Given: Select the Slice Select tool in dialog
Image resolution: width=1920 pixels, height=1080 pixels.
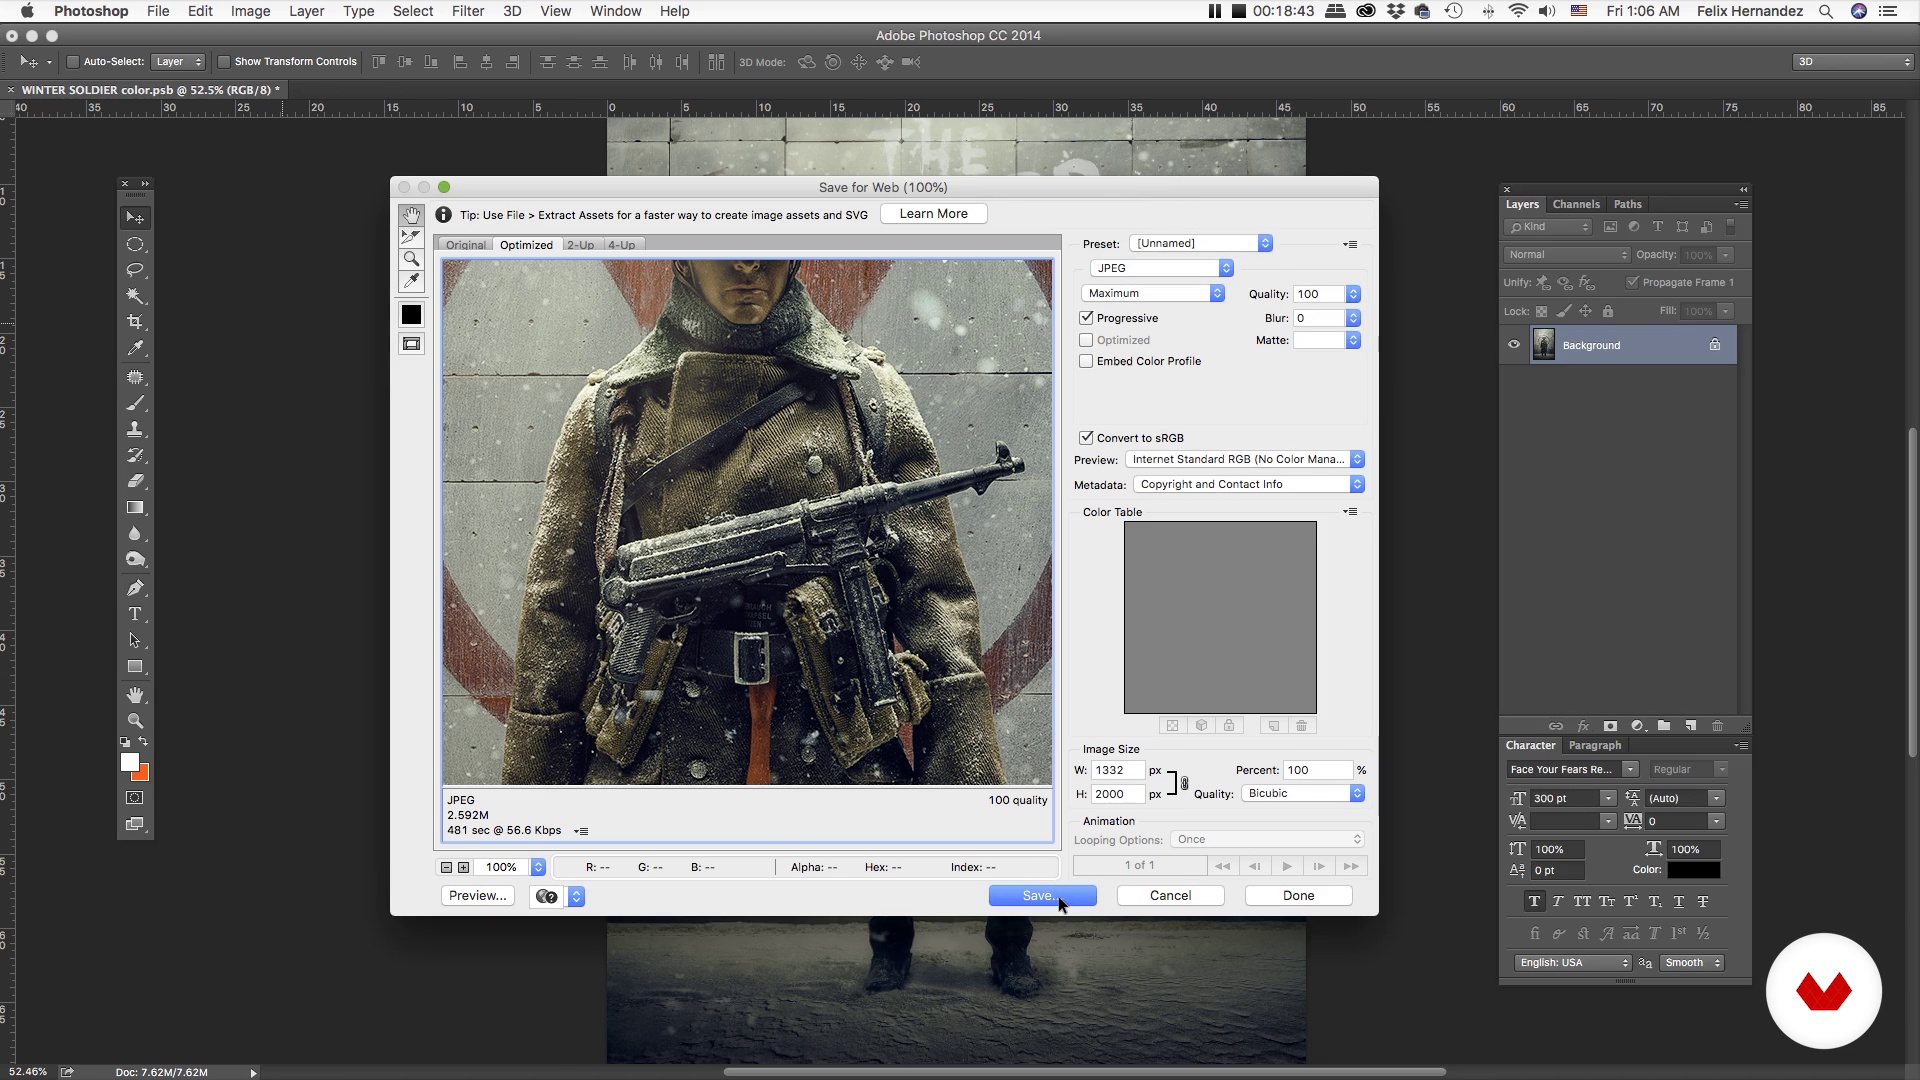Looking at the screenshot, I should 411,237.
